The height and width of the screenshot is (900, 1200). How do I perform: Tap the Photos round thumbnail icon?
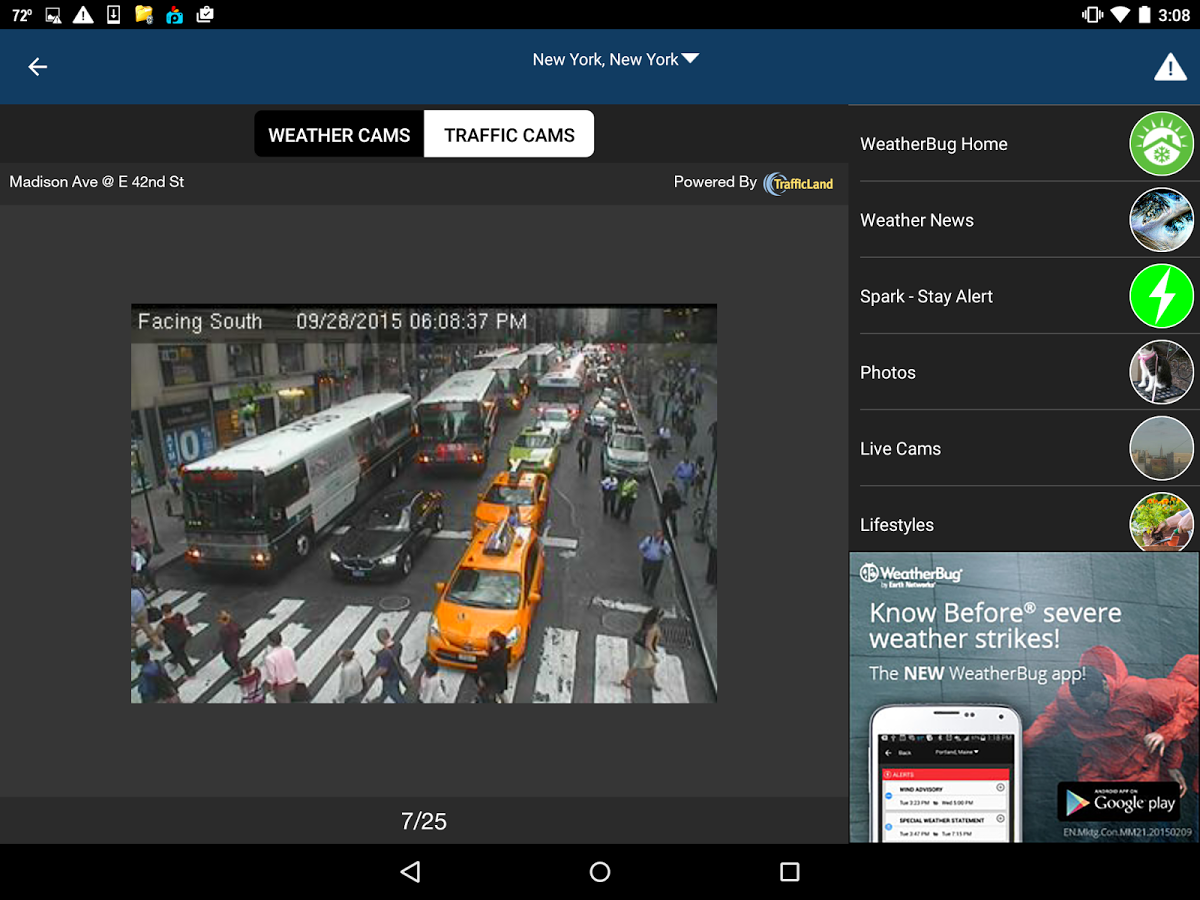(x=1162, y=372)
